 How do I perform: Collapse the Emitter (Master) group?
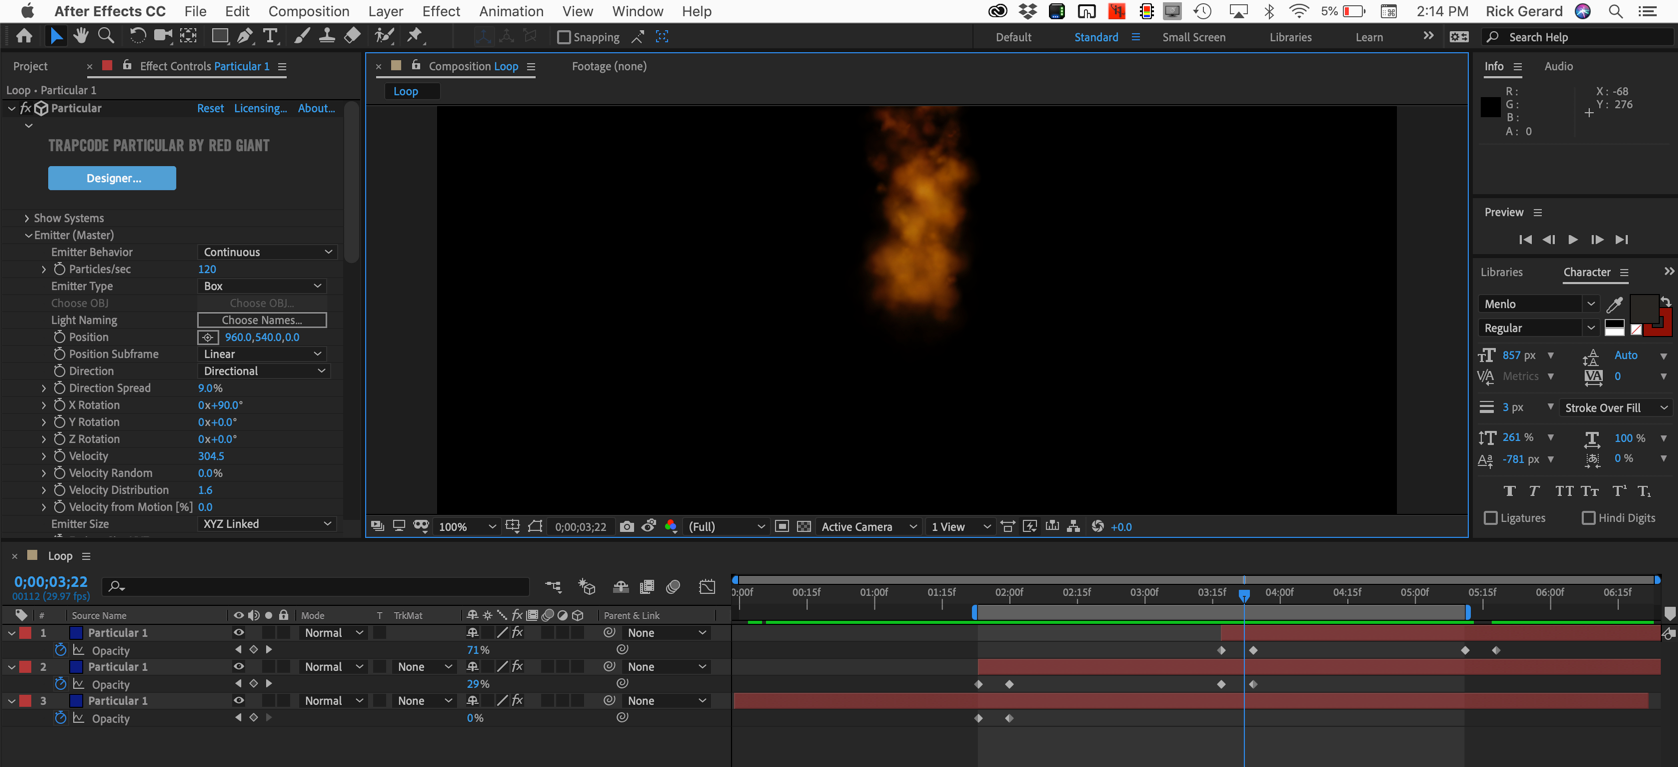coord(28,235)
